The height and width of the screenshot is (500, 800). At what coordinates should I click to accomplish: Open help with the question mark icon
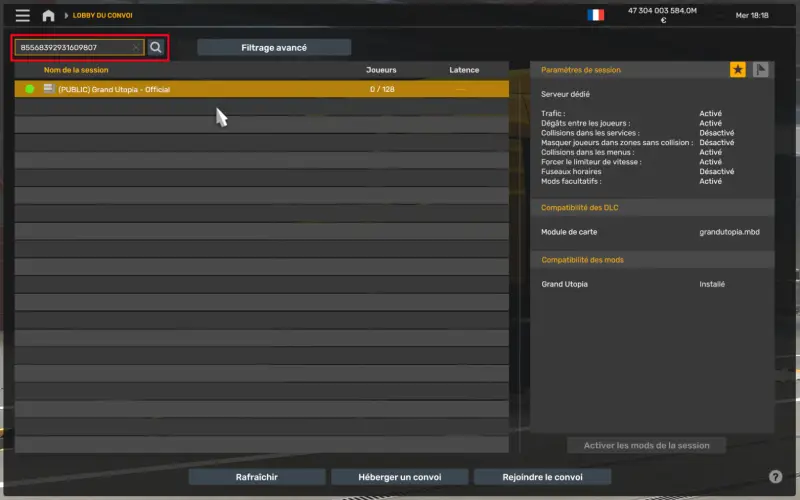[775, 477]
